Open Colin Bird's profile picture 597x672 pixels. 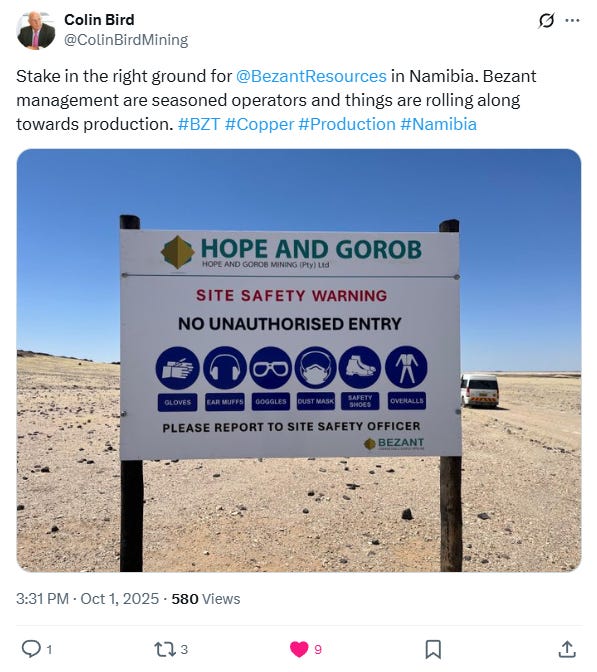(36, 30)
